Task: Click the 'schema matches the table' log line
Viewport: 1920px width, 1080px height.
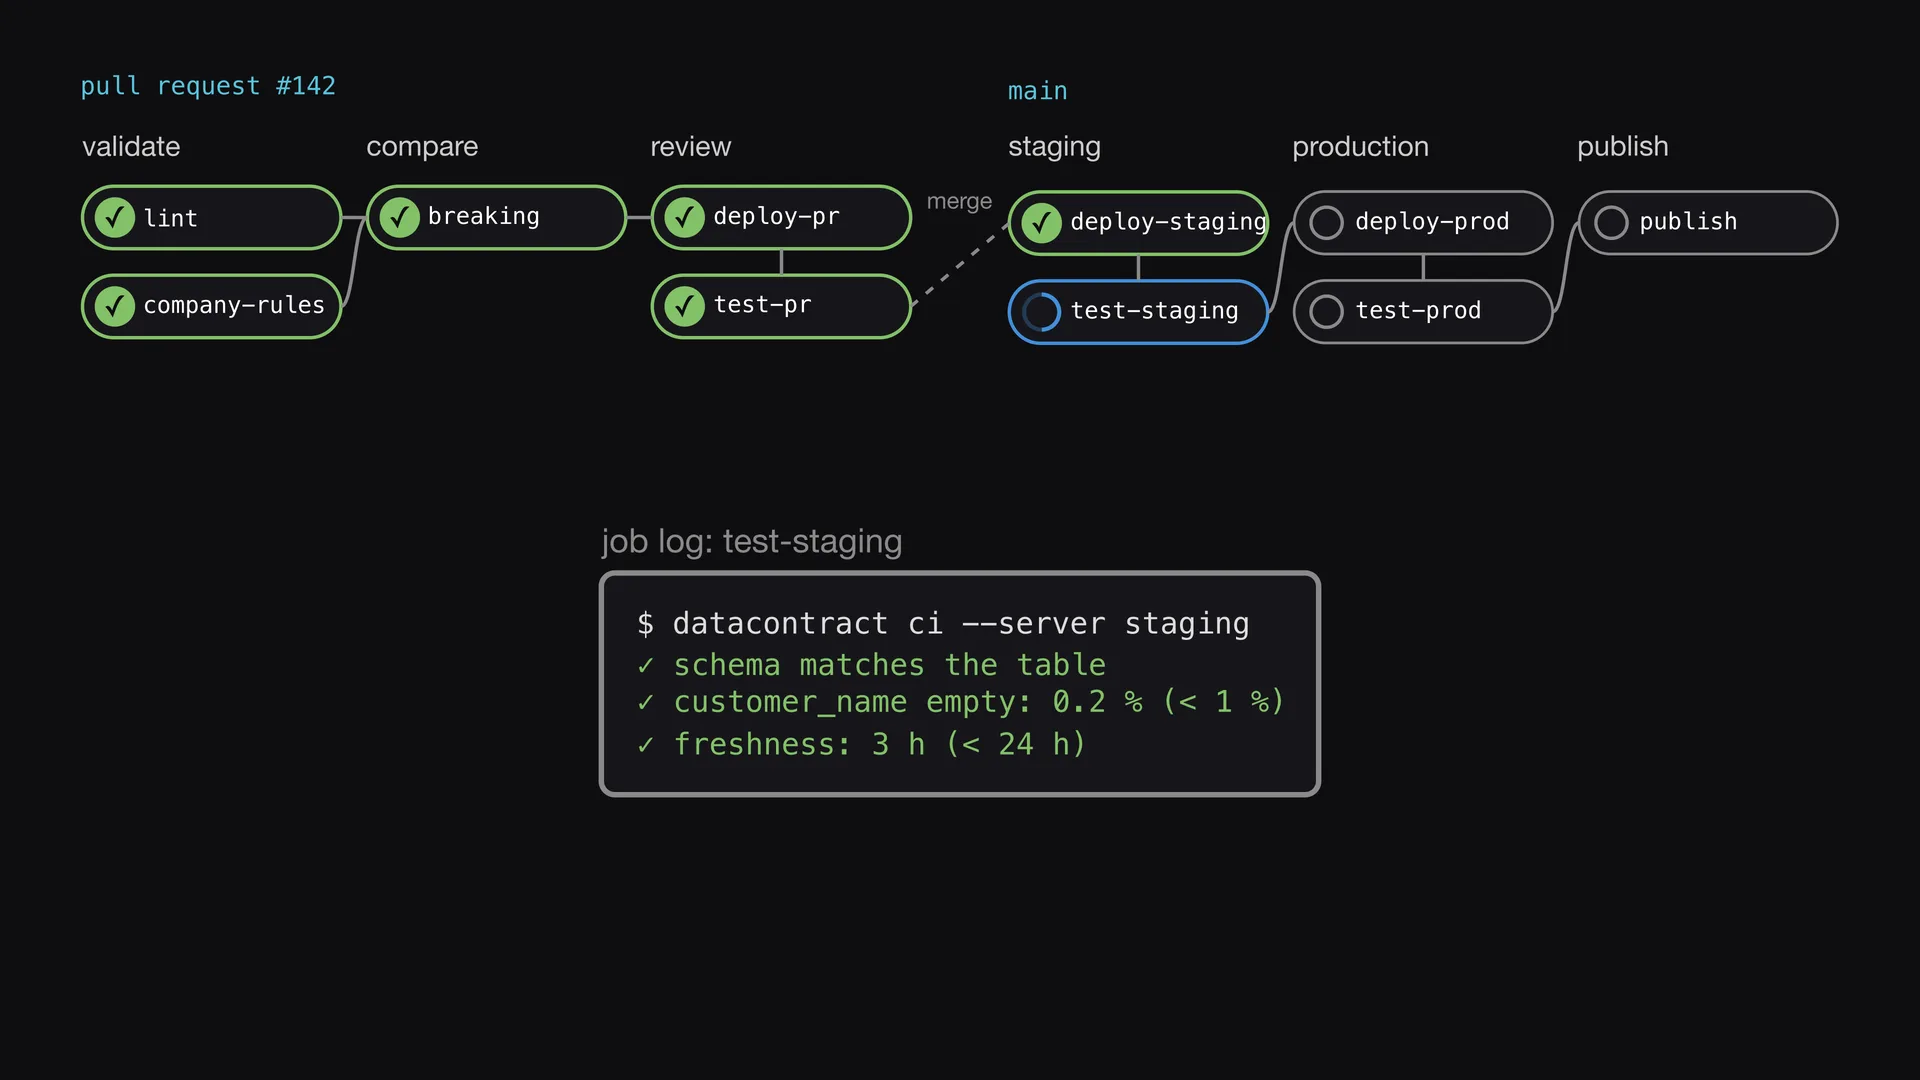Action: pos(871,665)
